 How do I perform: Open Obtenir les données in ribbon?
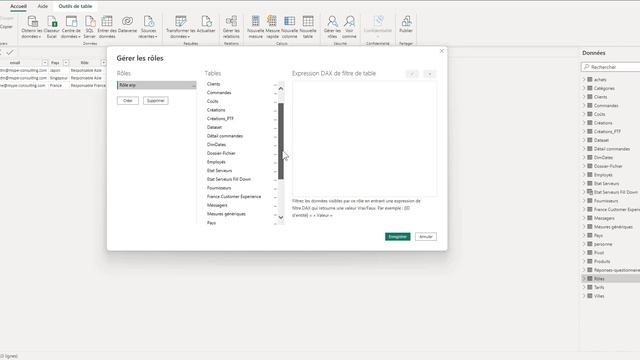32,27
